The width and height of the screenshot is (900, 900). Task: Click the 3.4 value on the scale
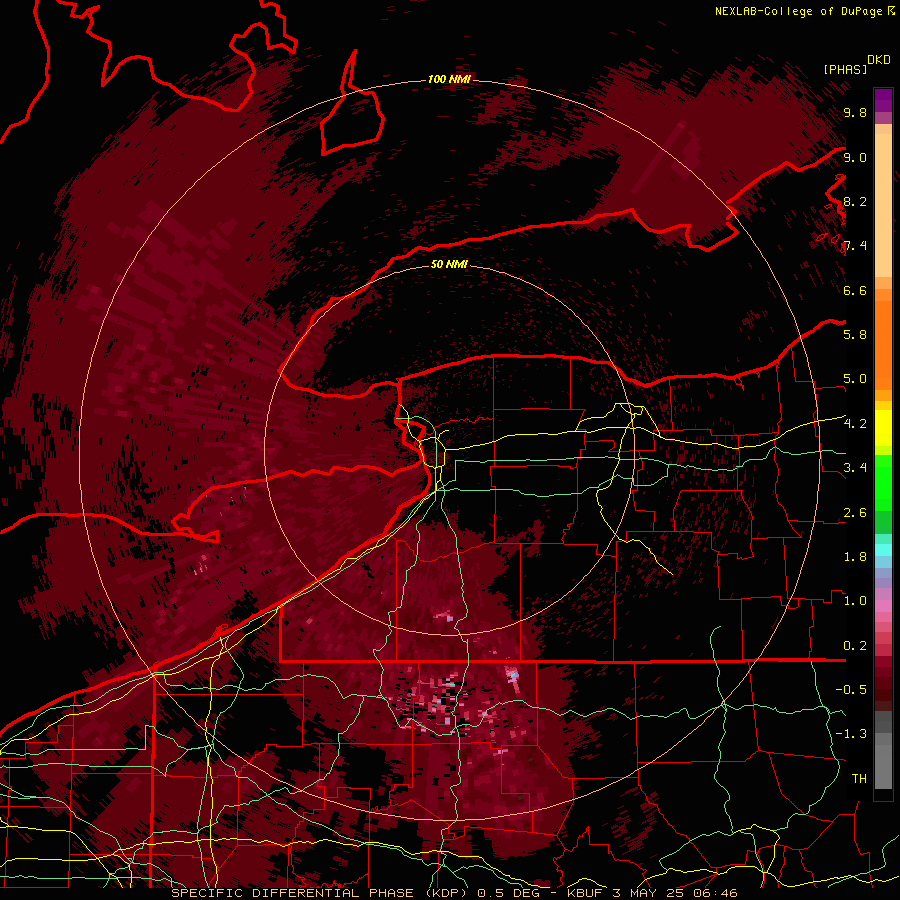tap(855, 468)
